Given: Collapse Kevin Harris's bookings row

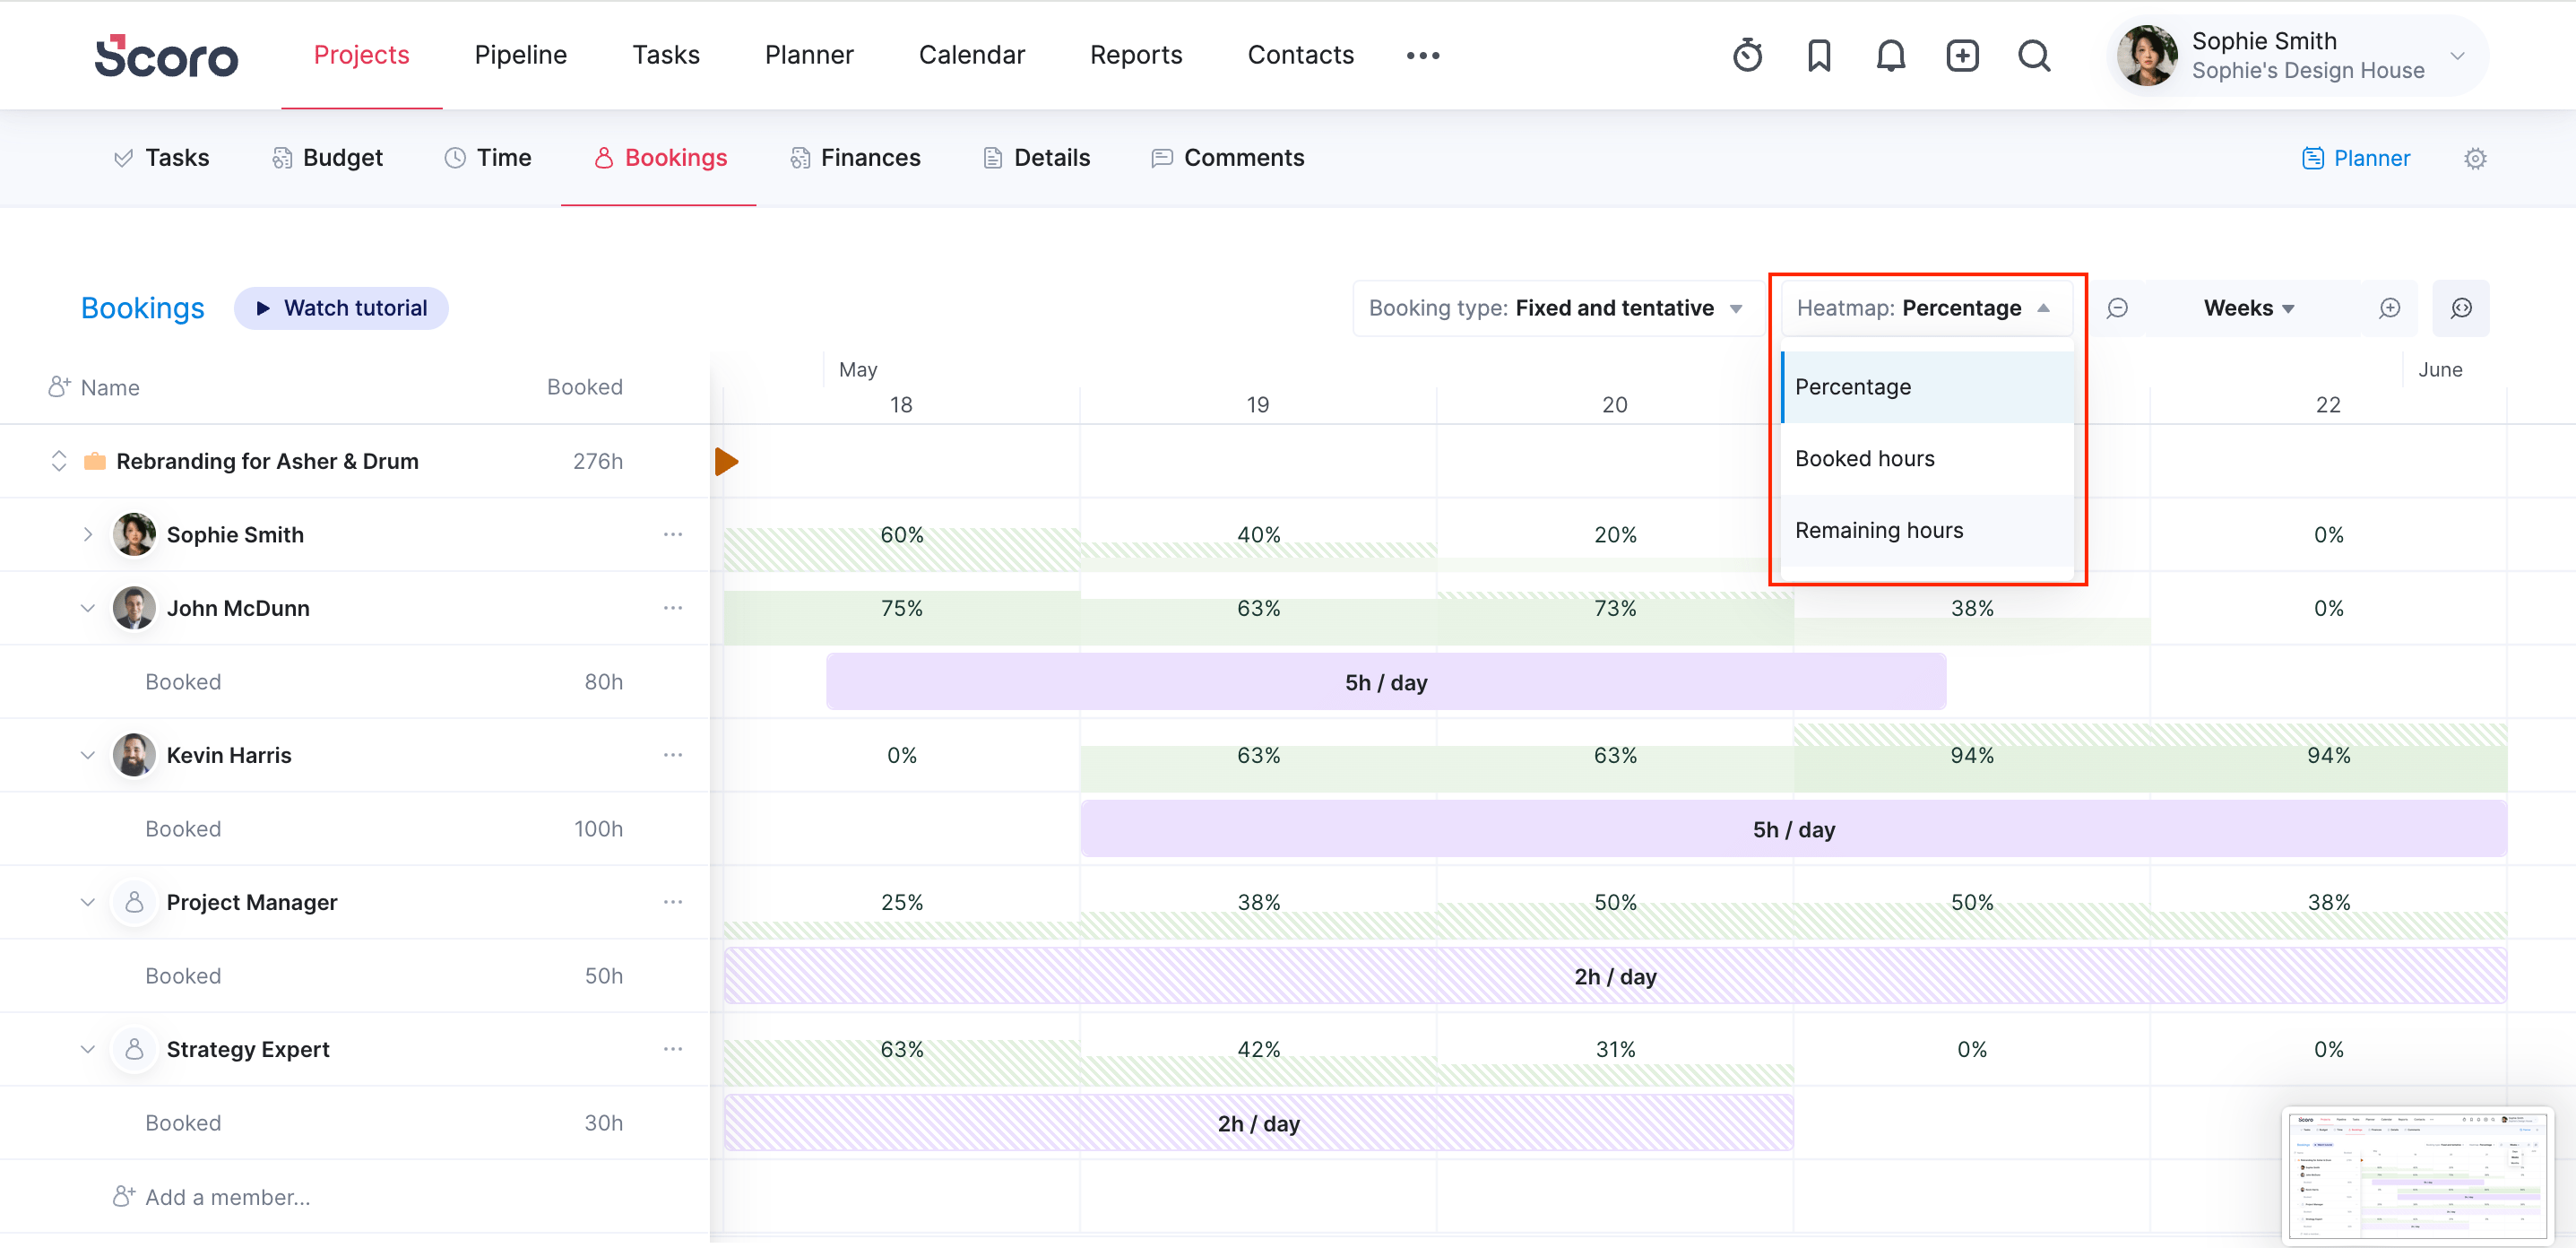Looking at the screenshot, I should click(88, 755).
